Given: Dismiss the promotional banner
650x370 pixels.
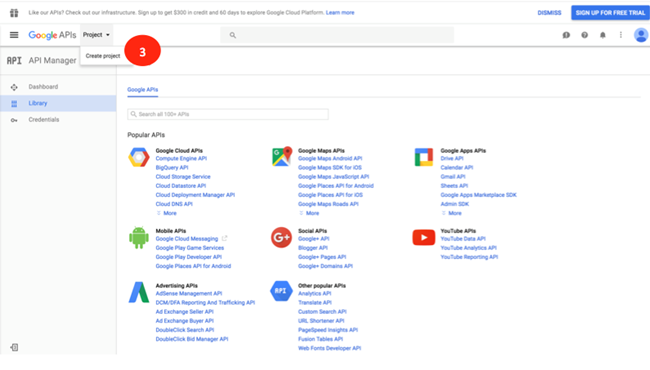Looking at the screenshot, I should [x=549, y=13].
